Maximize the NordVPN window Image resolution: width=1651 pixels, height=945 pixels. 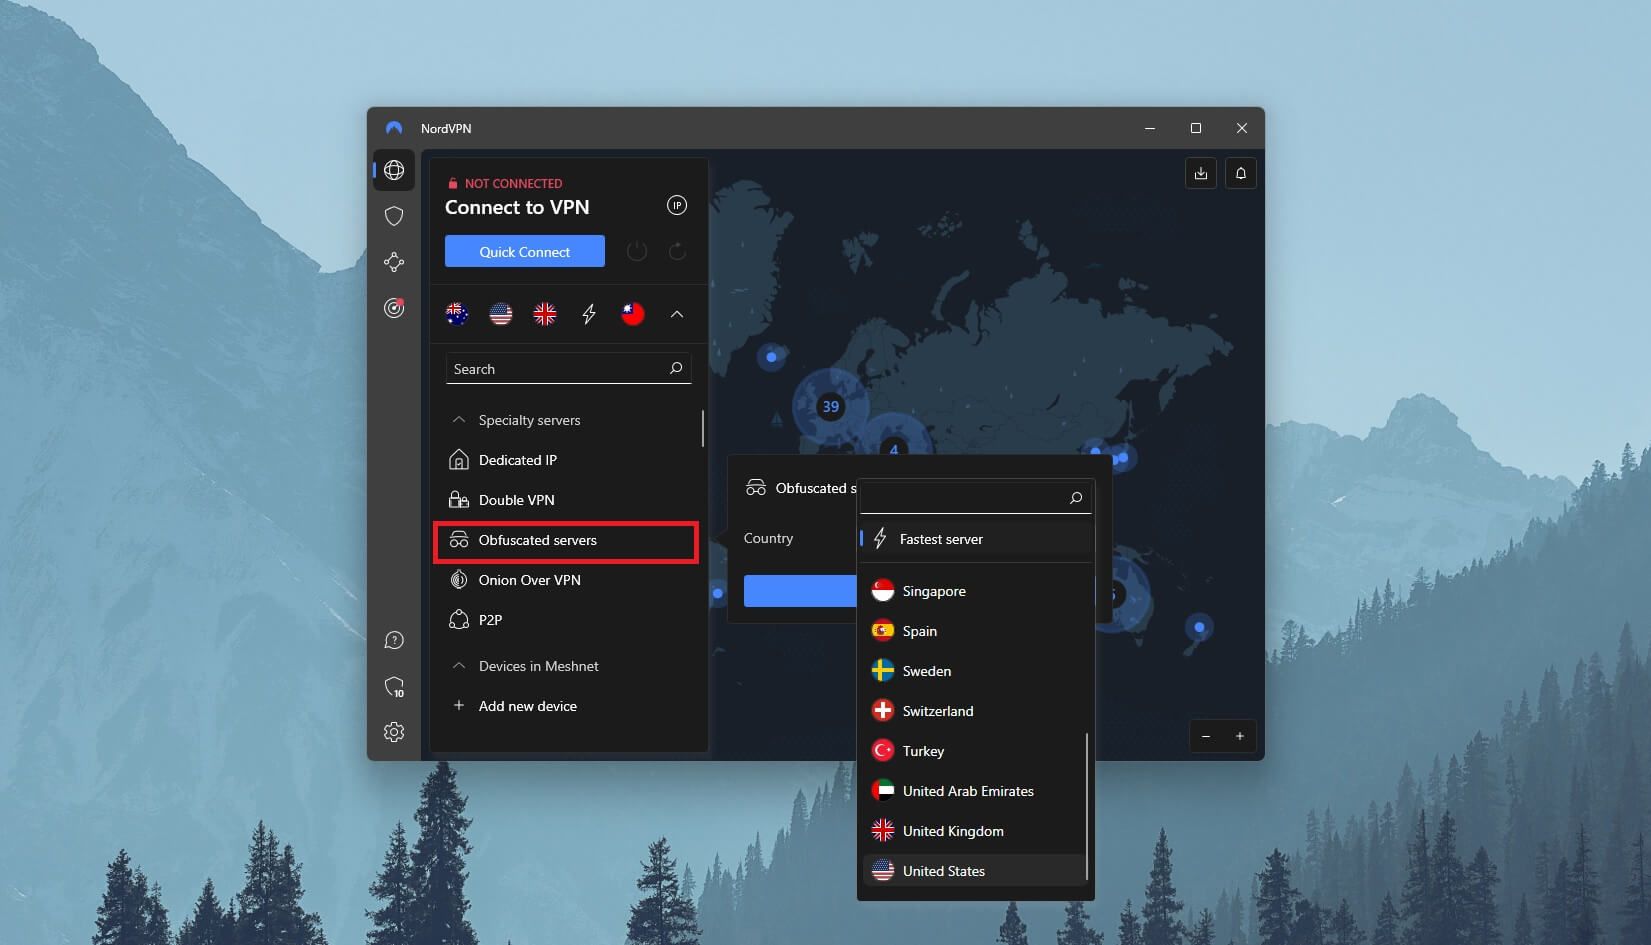click(1196, 128)
